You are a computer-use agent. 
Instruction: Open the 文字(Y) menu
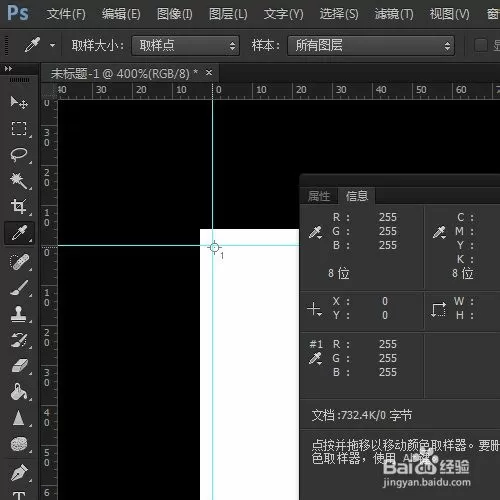point(283,14)
